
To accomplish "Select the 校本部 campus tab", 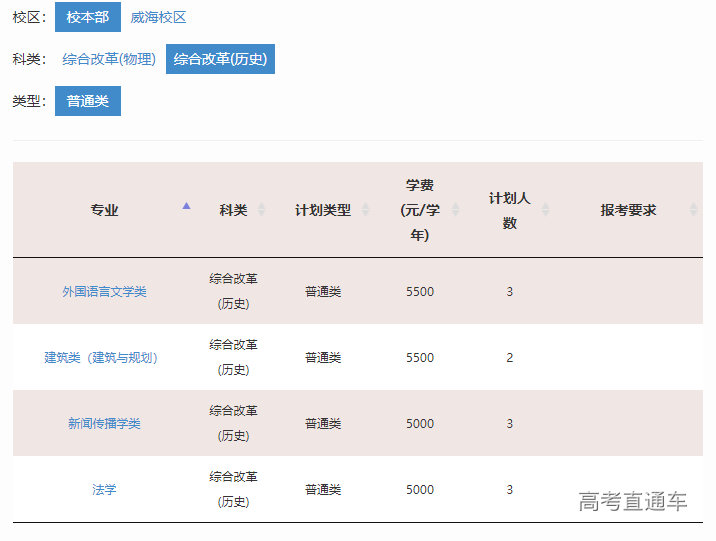I will (x=88, y=17).
